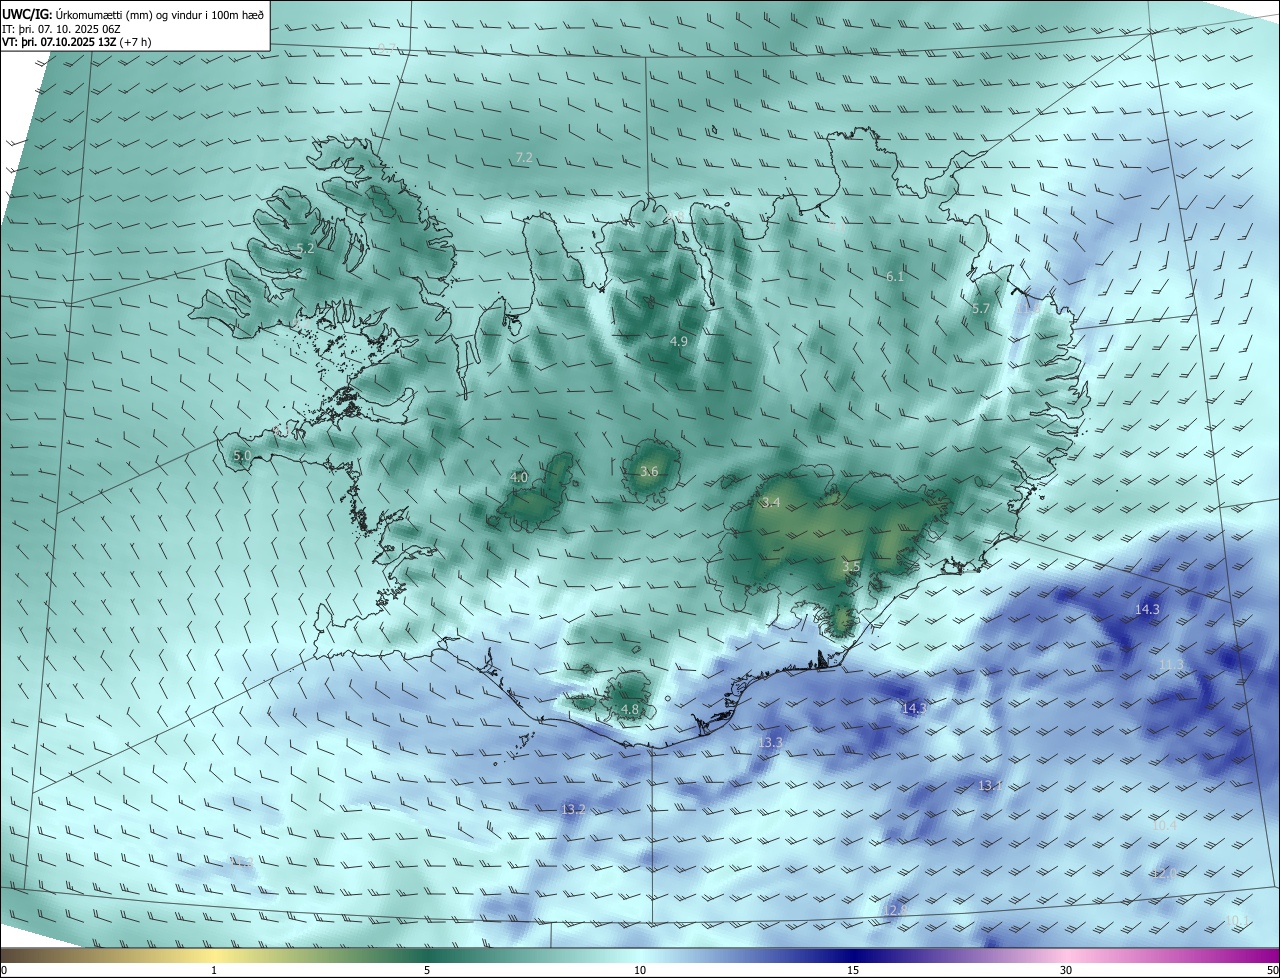
Task: Click the 3.4 value label
Action: point(771,503)
